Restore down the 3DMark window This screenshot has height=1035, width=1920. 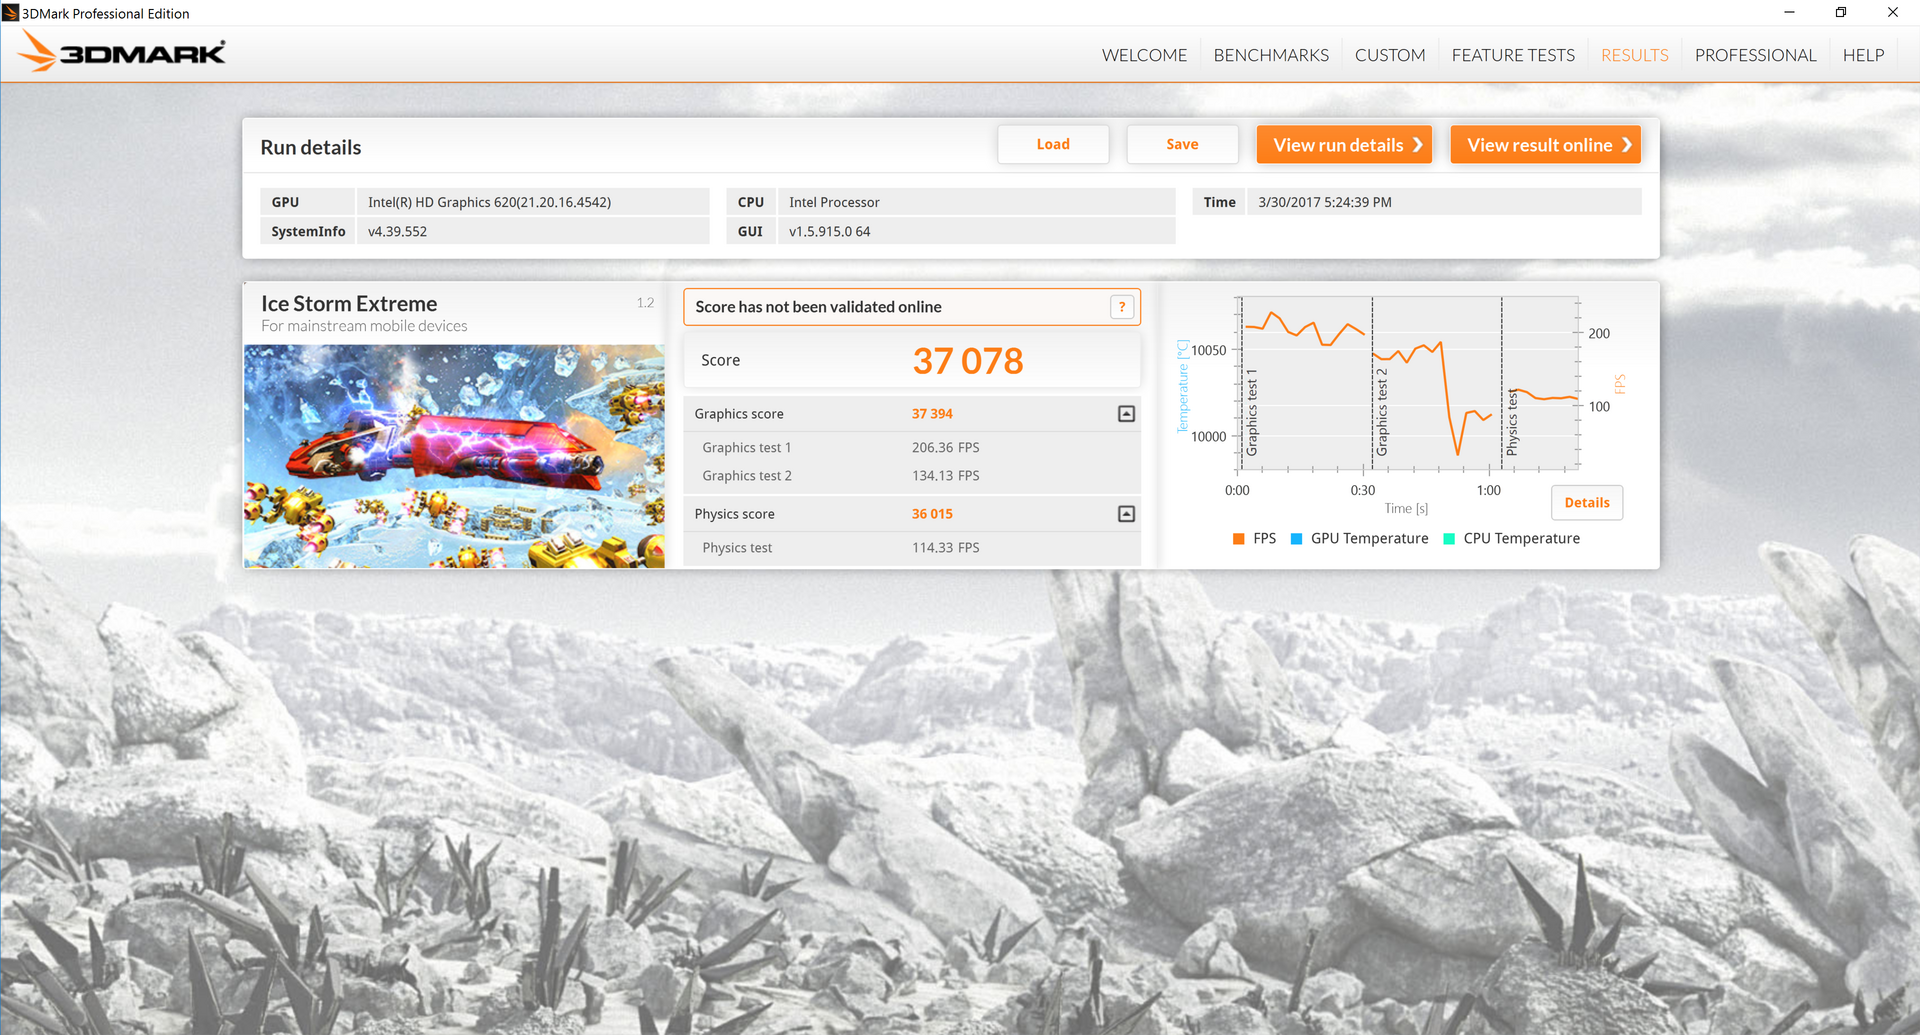point(1841,13)
